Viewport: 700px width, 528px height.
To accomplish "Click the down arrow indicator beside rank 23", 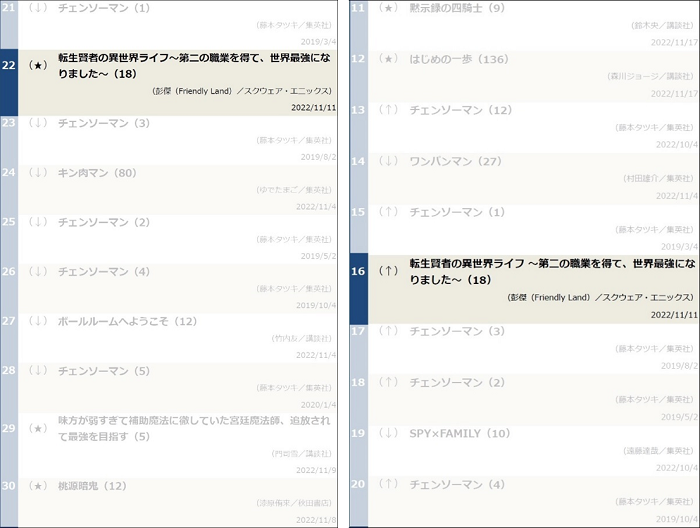I will pyautogui.click(x=38, y=123).
